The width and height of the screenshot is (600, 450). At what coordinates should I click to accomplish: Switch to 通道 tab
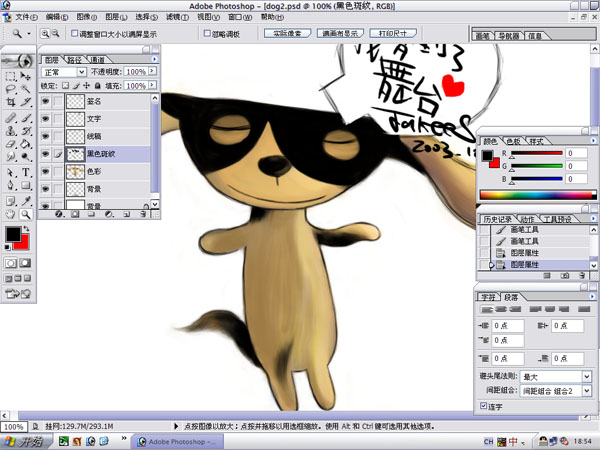[98, 60]
